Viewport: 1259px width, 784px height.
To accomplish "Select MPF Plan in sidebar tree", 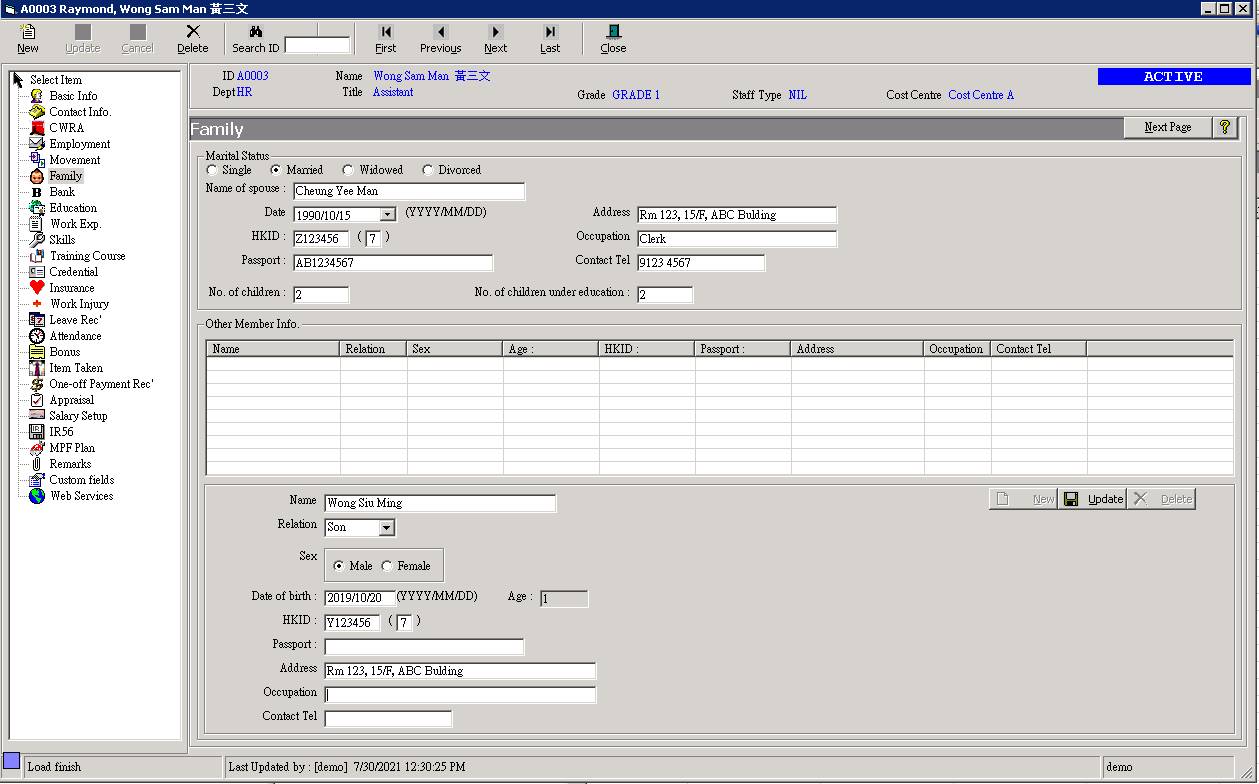I will point(72,448).
